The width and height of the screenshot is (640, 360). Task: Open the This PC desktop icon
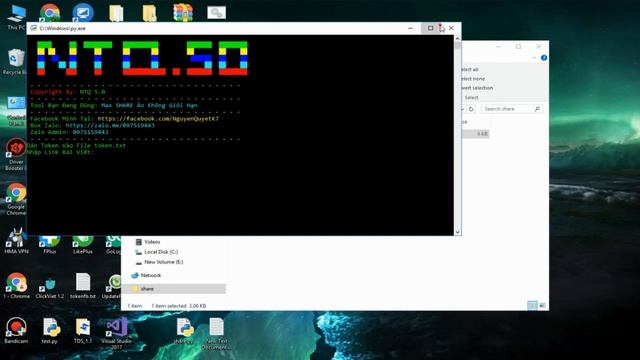click(16, 16)
